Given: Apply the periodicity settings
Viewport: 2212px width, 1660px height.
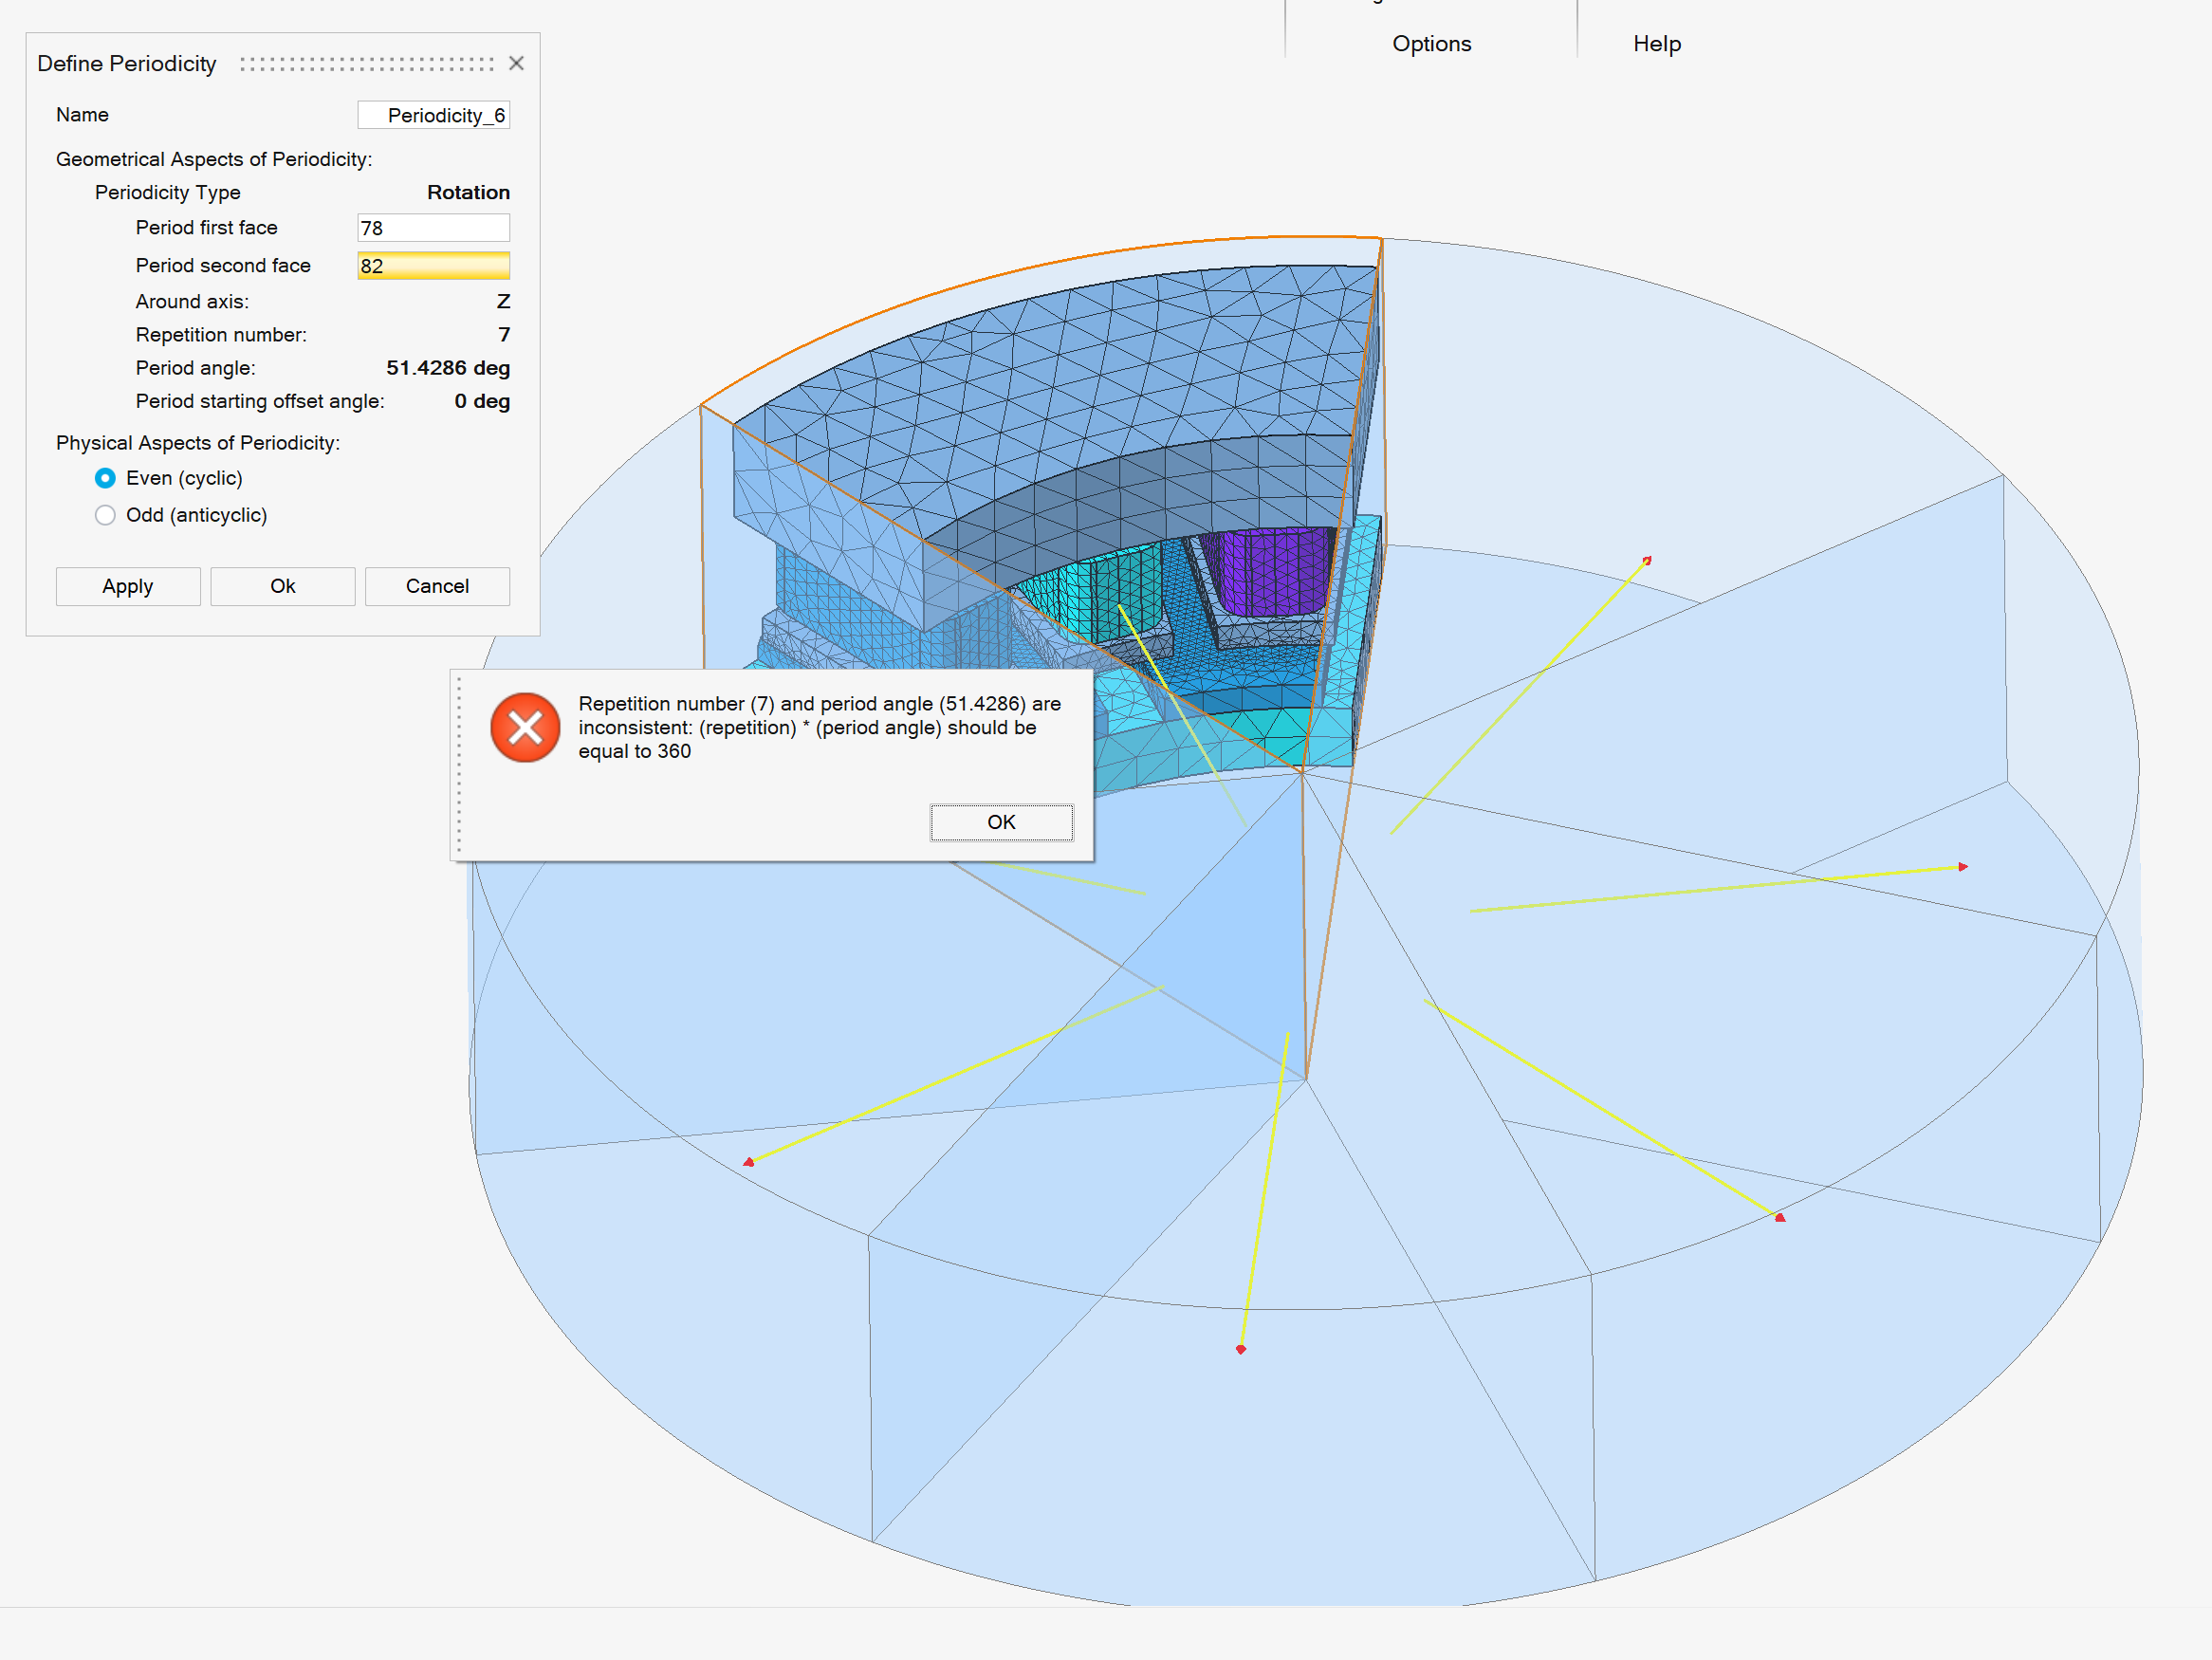Looking at the screenshot, I should pos(127,586).
